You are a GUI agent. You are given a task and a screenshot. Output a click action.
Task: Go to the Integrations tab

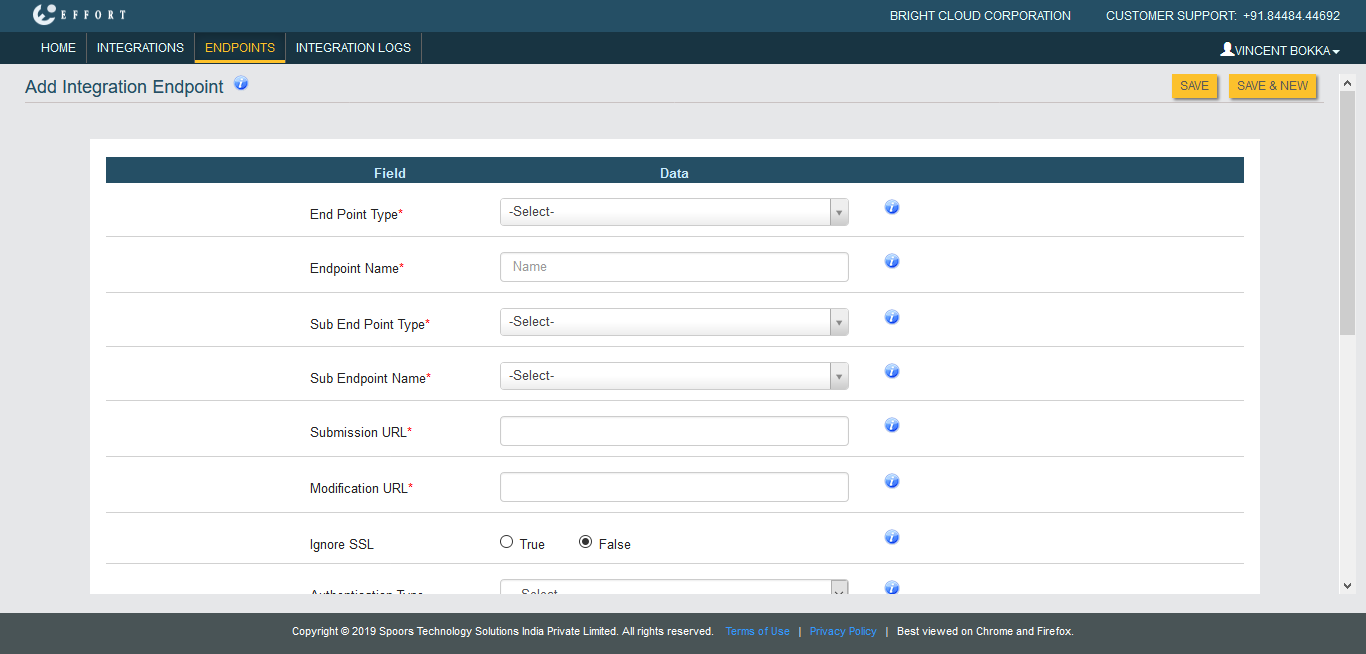click(140, 48)
